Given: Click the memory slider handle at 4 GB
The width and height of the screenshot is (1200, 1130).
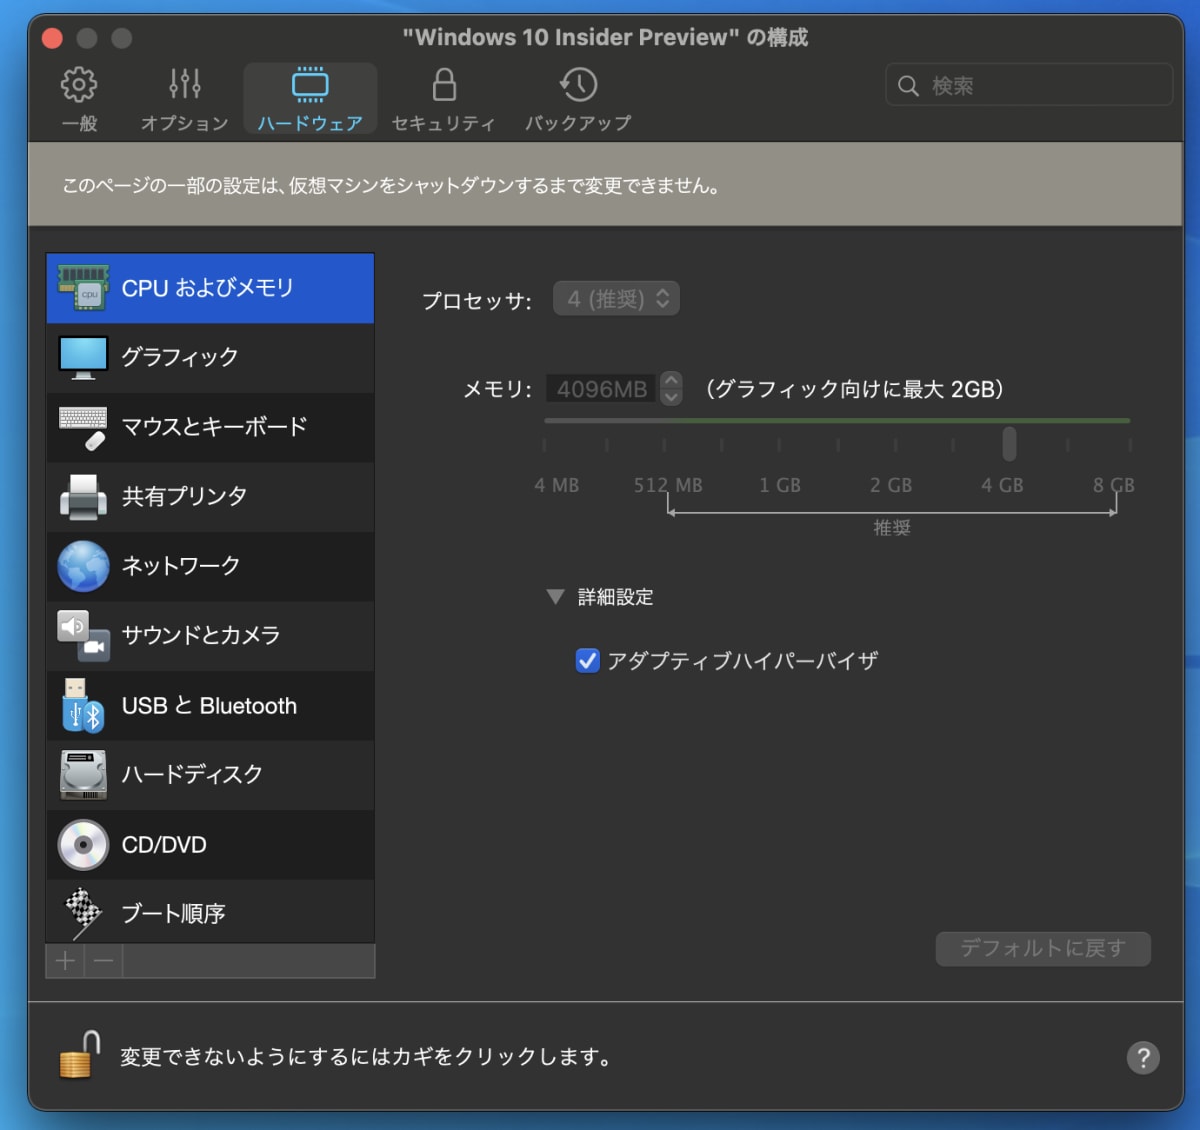Looking at the screenshot, I should point(1009,444).
